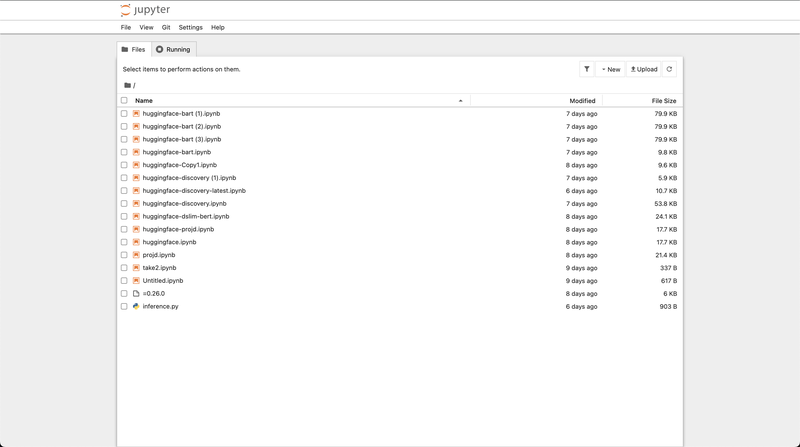Click the root folder breadcrumb icon
800x447 pixels.
coord(128,85)
